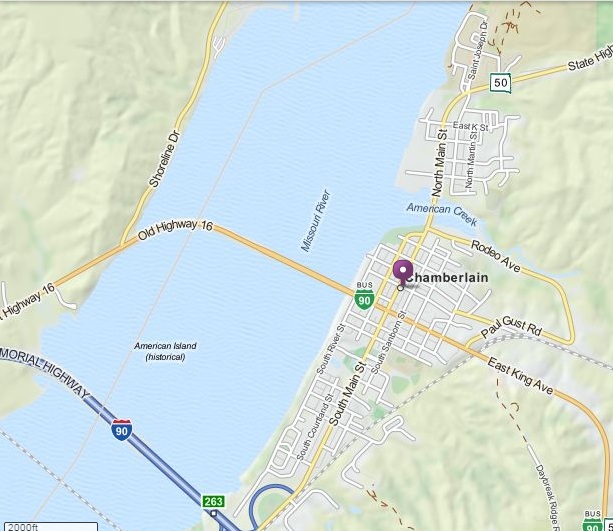Screen dimensions: 613x531
Task: Click the State Highway 50 shield marker
Action: tap(500, 83)
